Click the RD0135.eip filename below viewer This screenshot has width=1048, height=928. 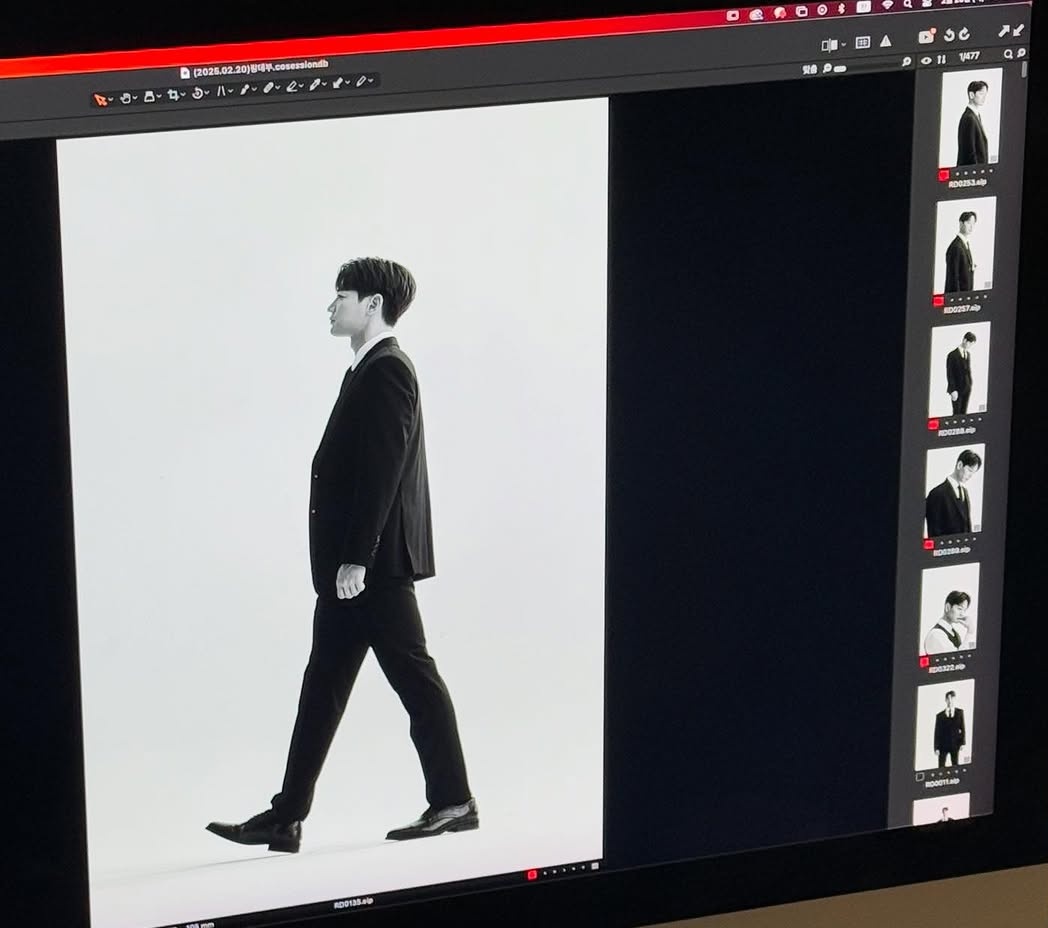353,904
